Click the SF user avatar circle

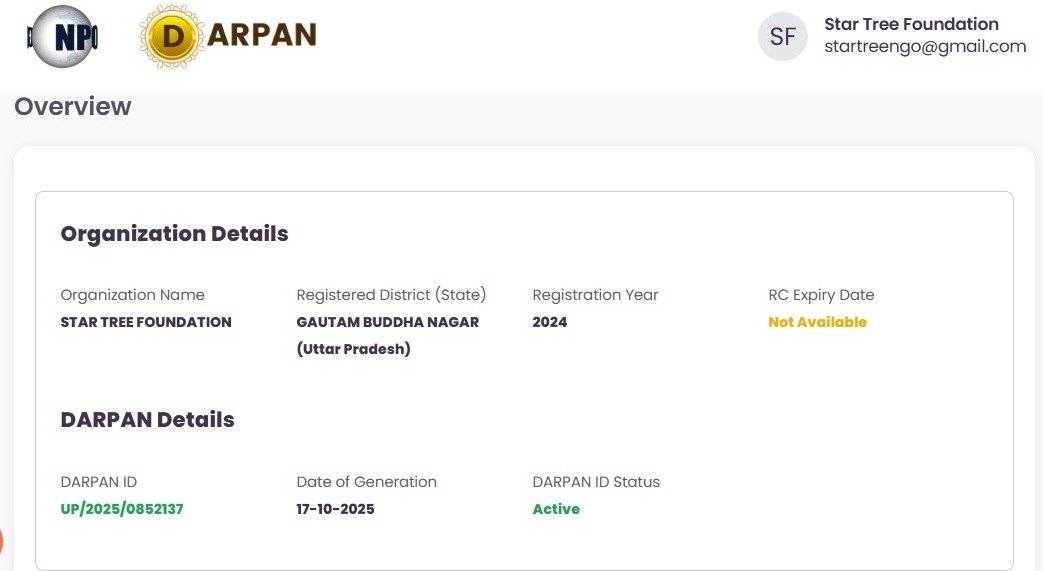[x=783, y=37]
